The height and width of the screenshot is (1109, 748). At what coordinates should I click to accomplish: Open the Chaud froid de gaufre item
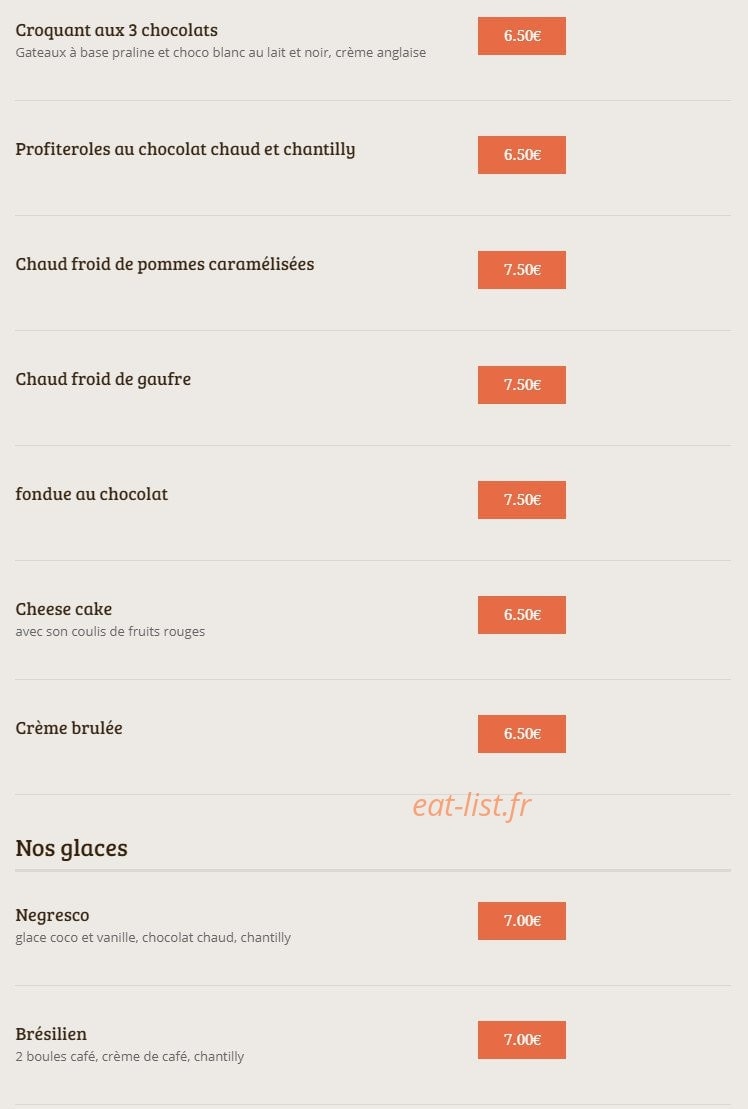[x=103, y=380]
